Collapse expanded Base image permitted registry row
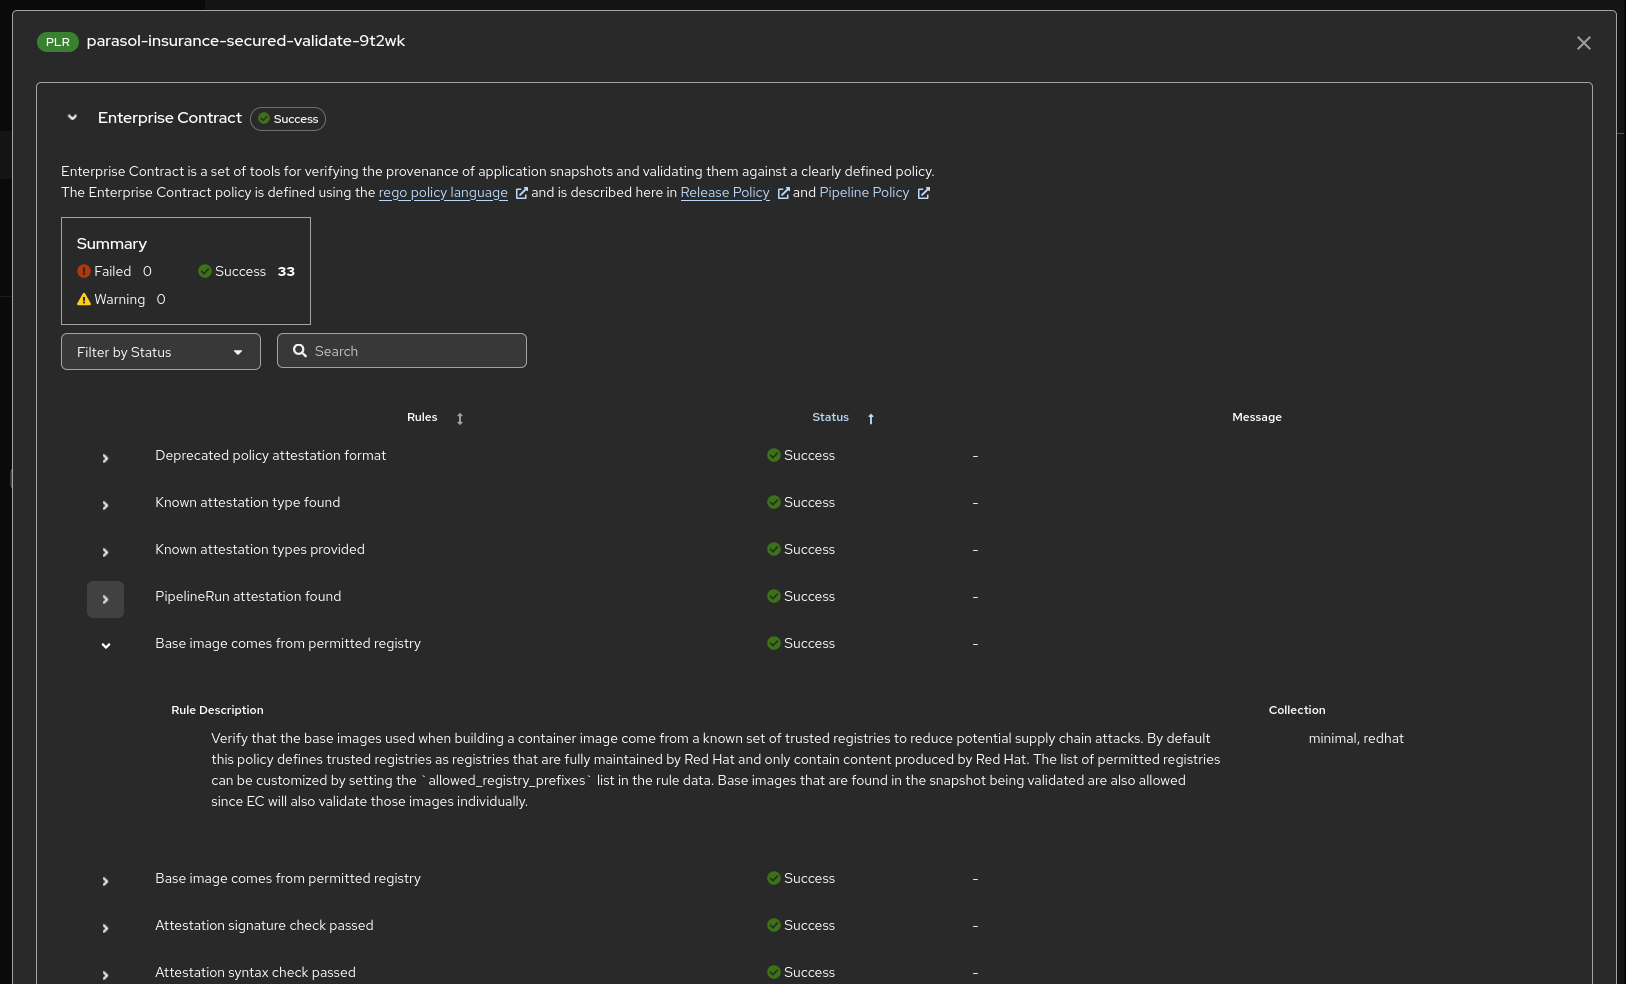1626x984 pixels. (x=105, y=646)
